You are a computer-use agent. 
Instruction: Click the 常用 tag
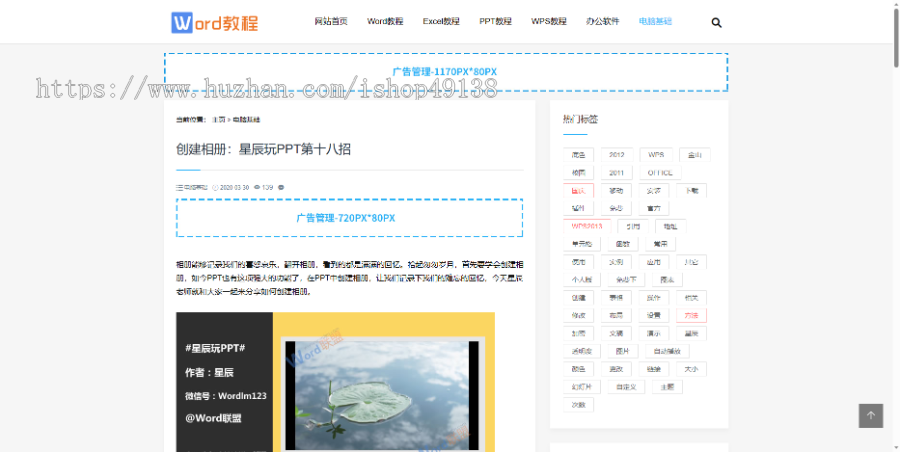660,244
